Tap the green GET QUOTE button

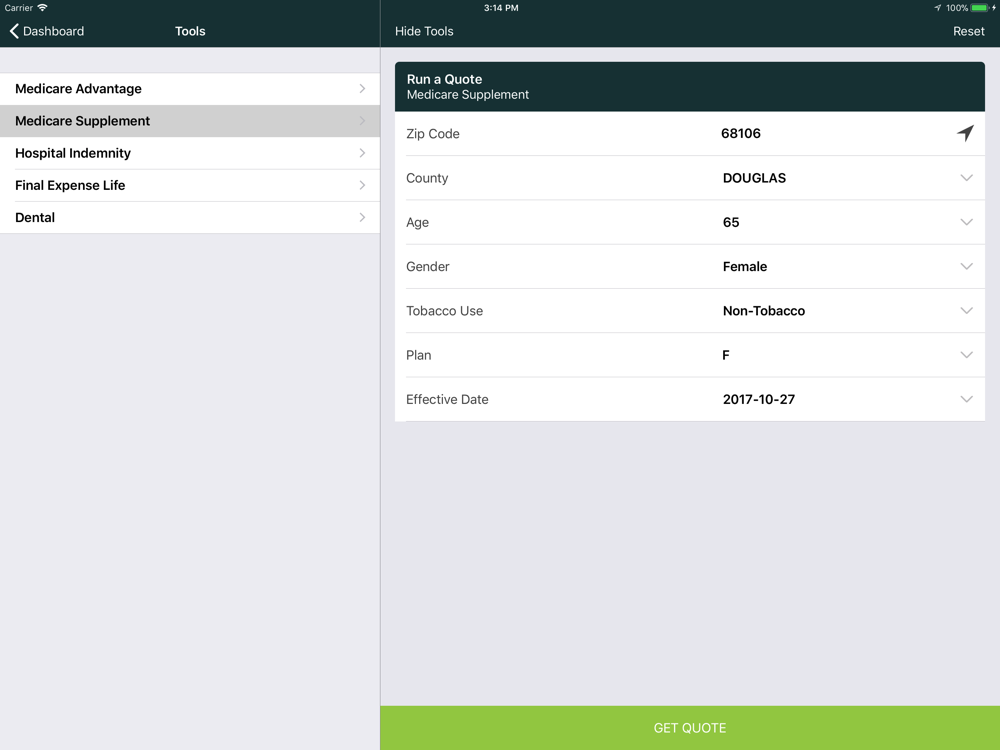[x=690, y=728]
